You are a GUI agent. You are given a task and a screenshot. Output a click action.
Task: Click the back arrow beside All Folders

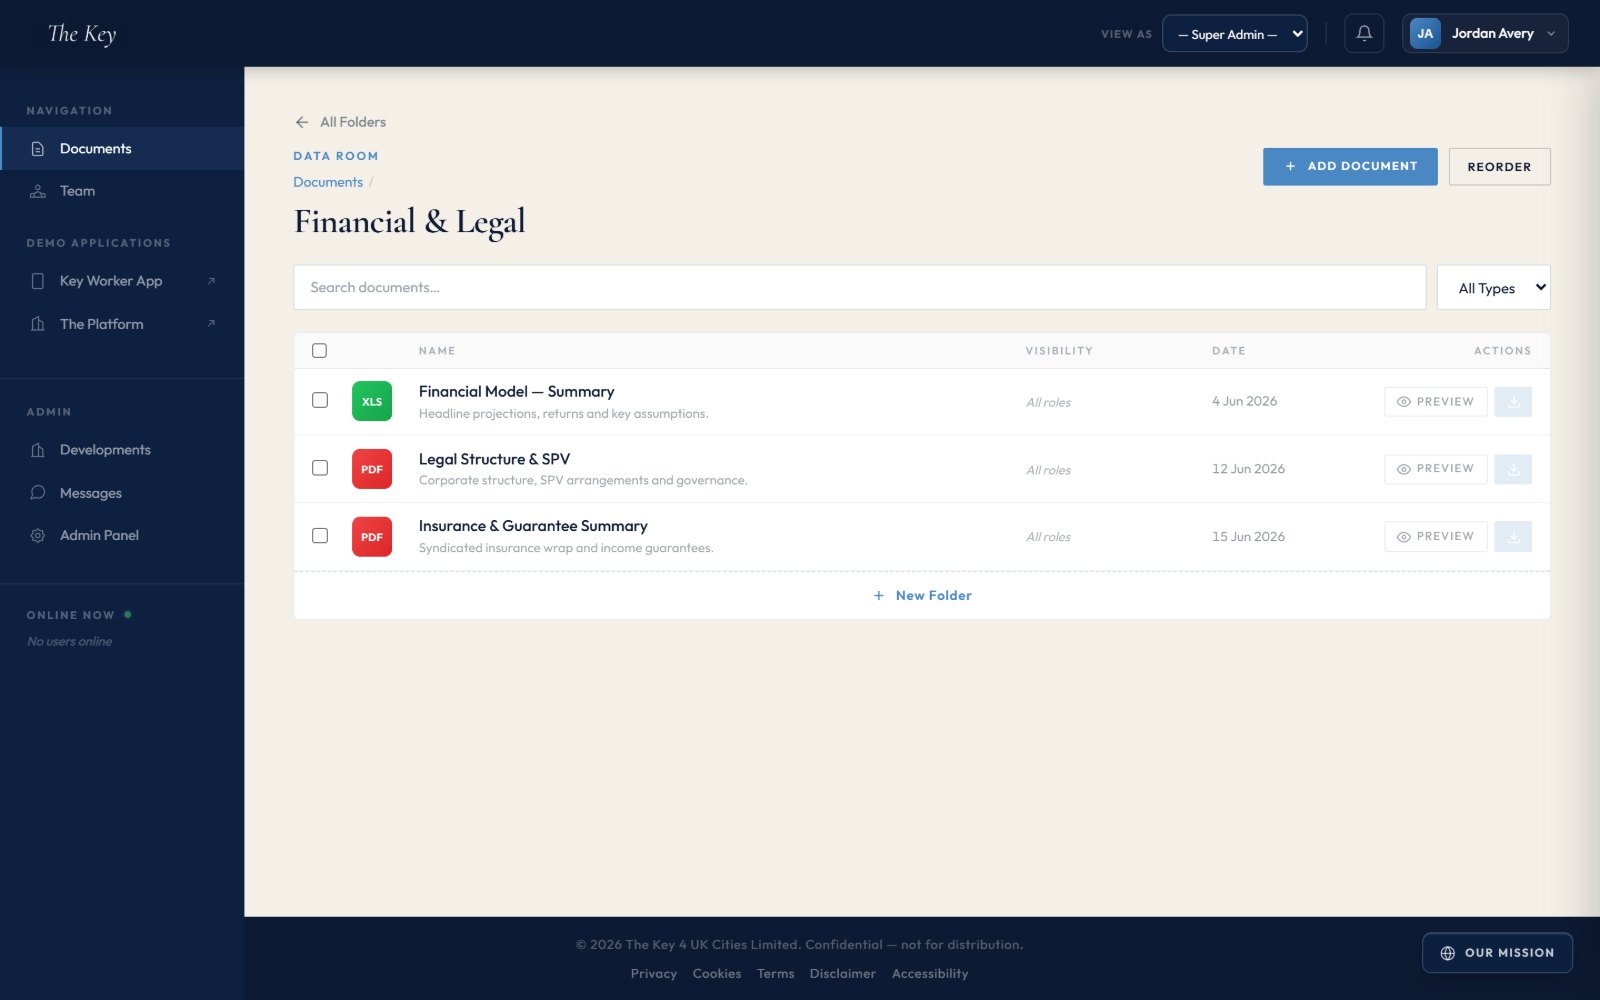tap(302, 122)
